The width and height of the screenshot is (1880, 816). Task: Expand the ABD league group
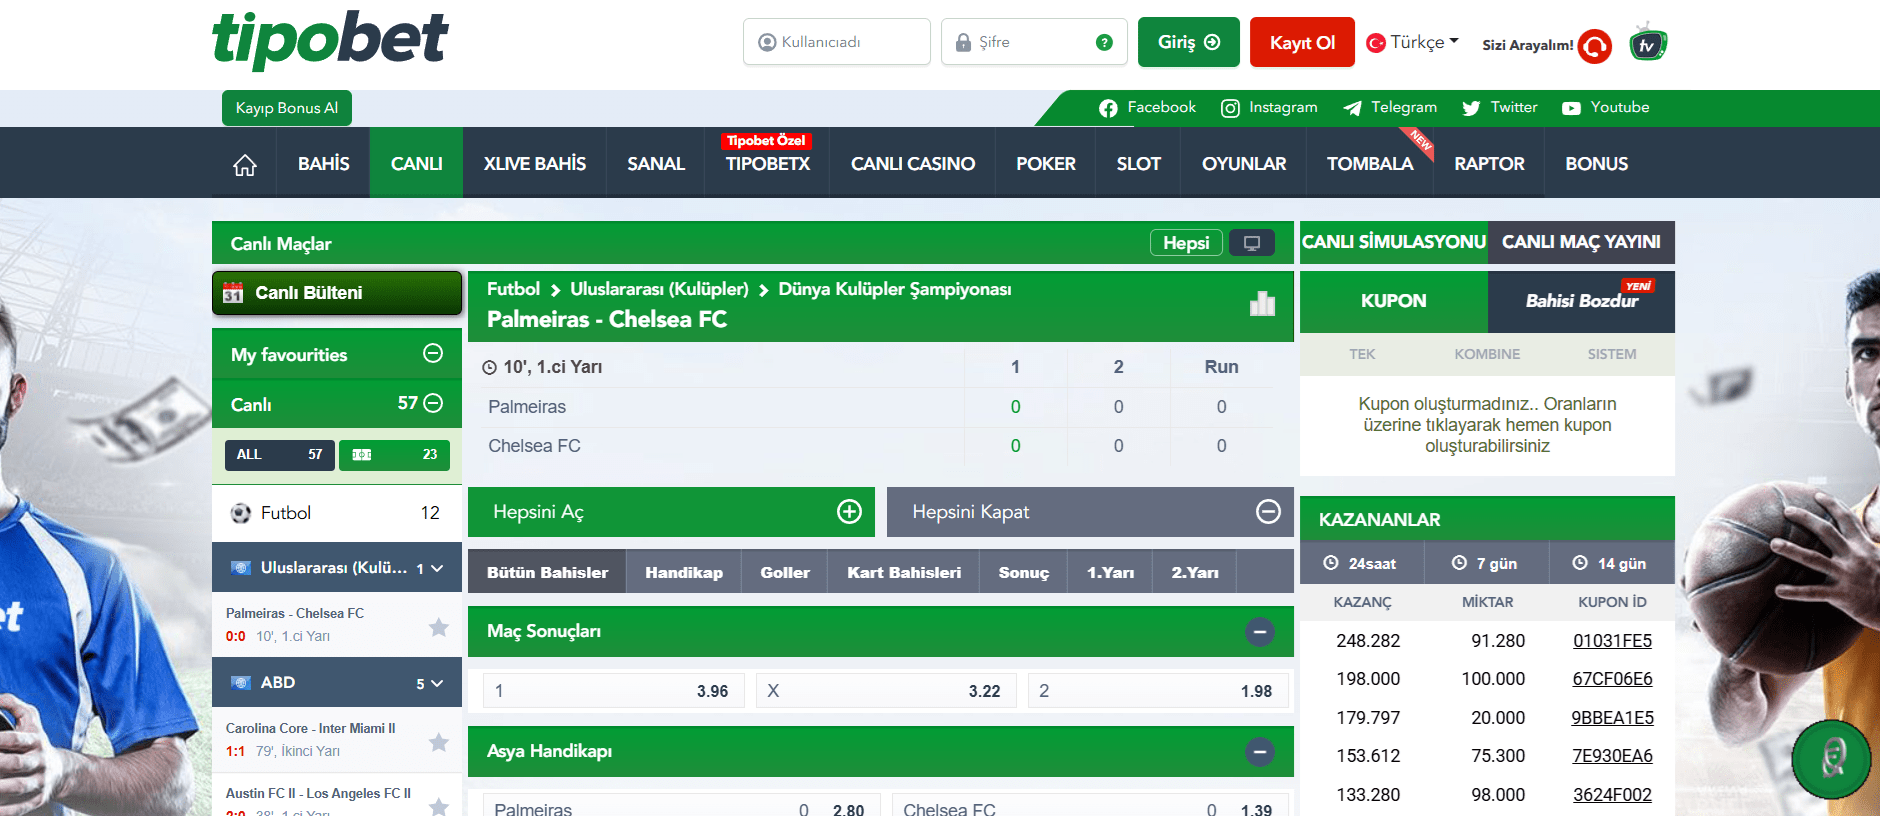tap(437, 683)
